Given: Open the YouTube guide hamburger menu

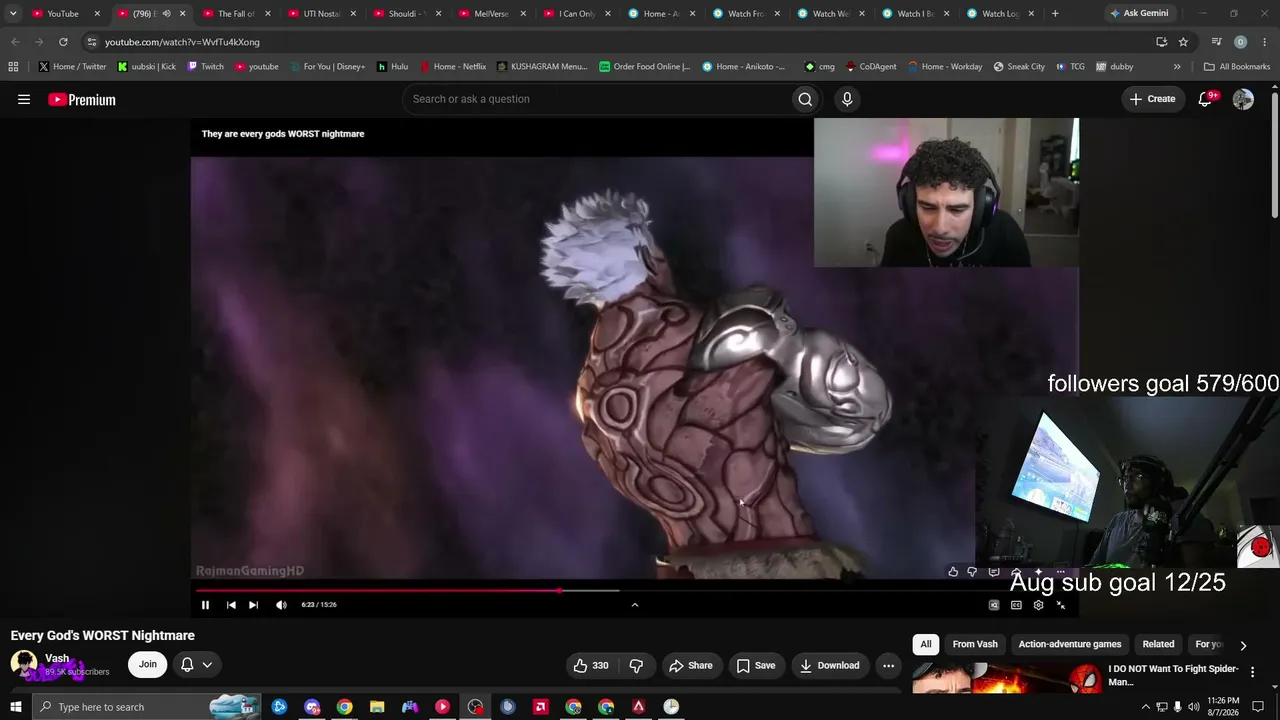Looking at the screenshot, I should point(24,99).
